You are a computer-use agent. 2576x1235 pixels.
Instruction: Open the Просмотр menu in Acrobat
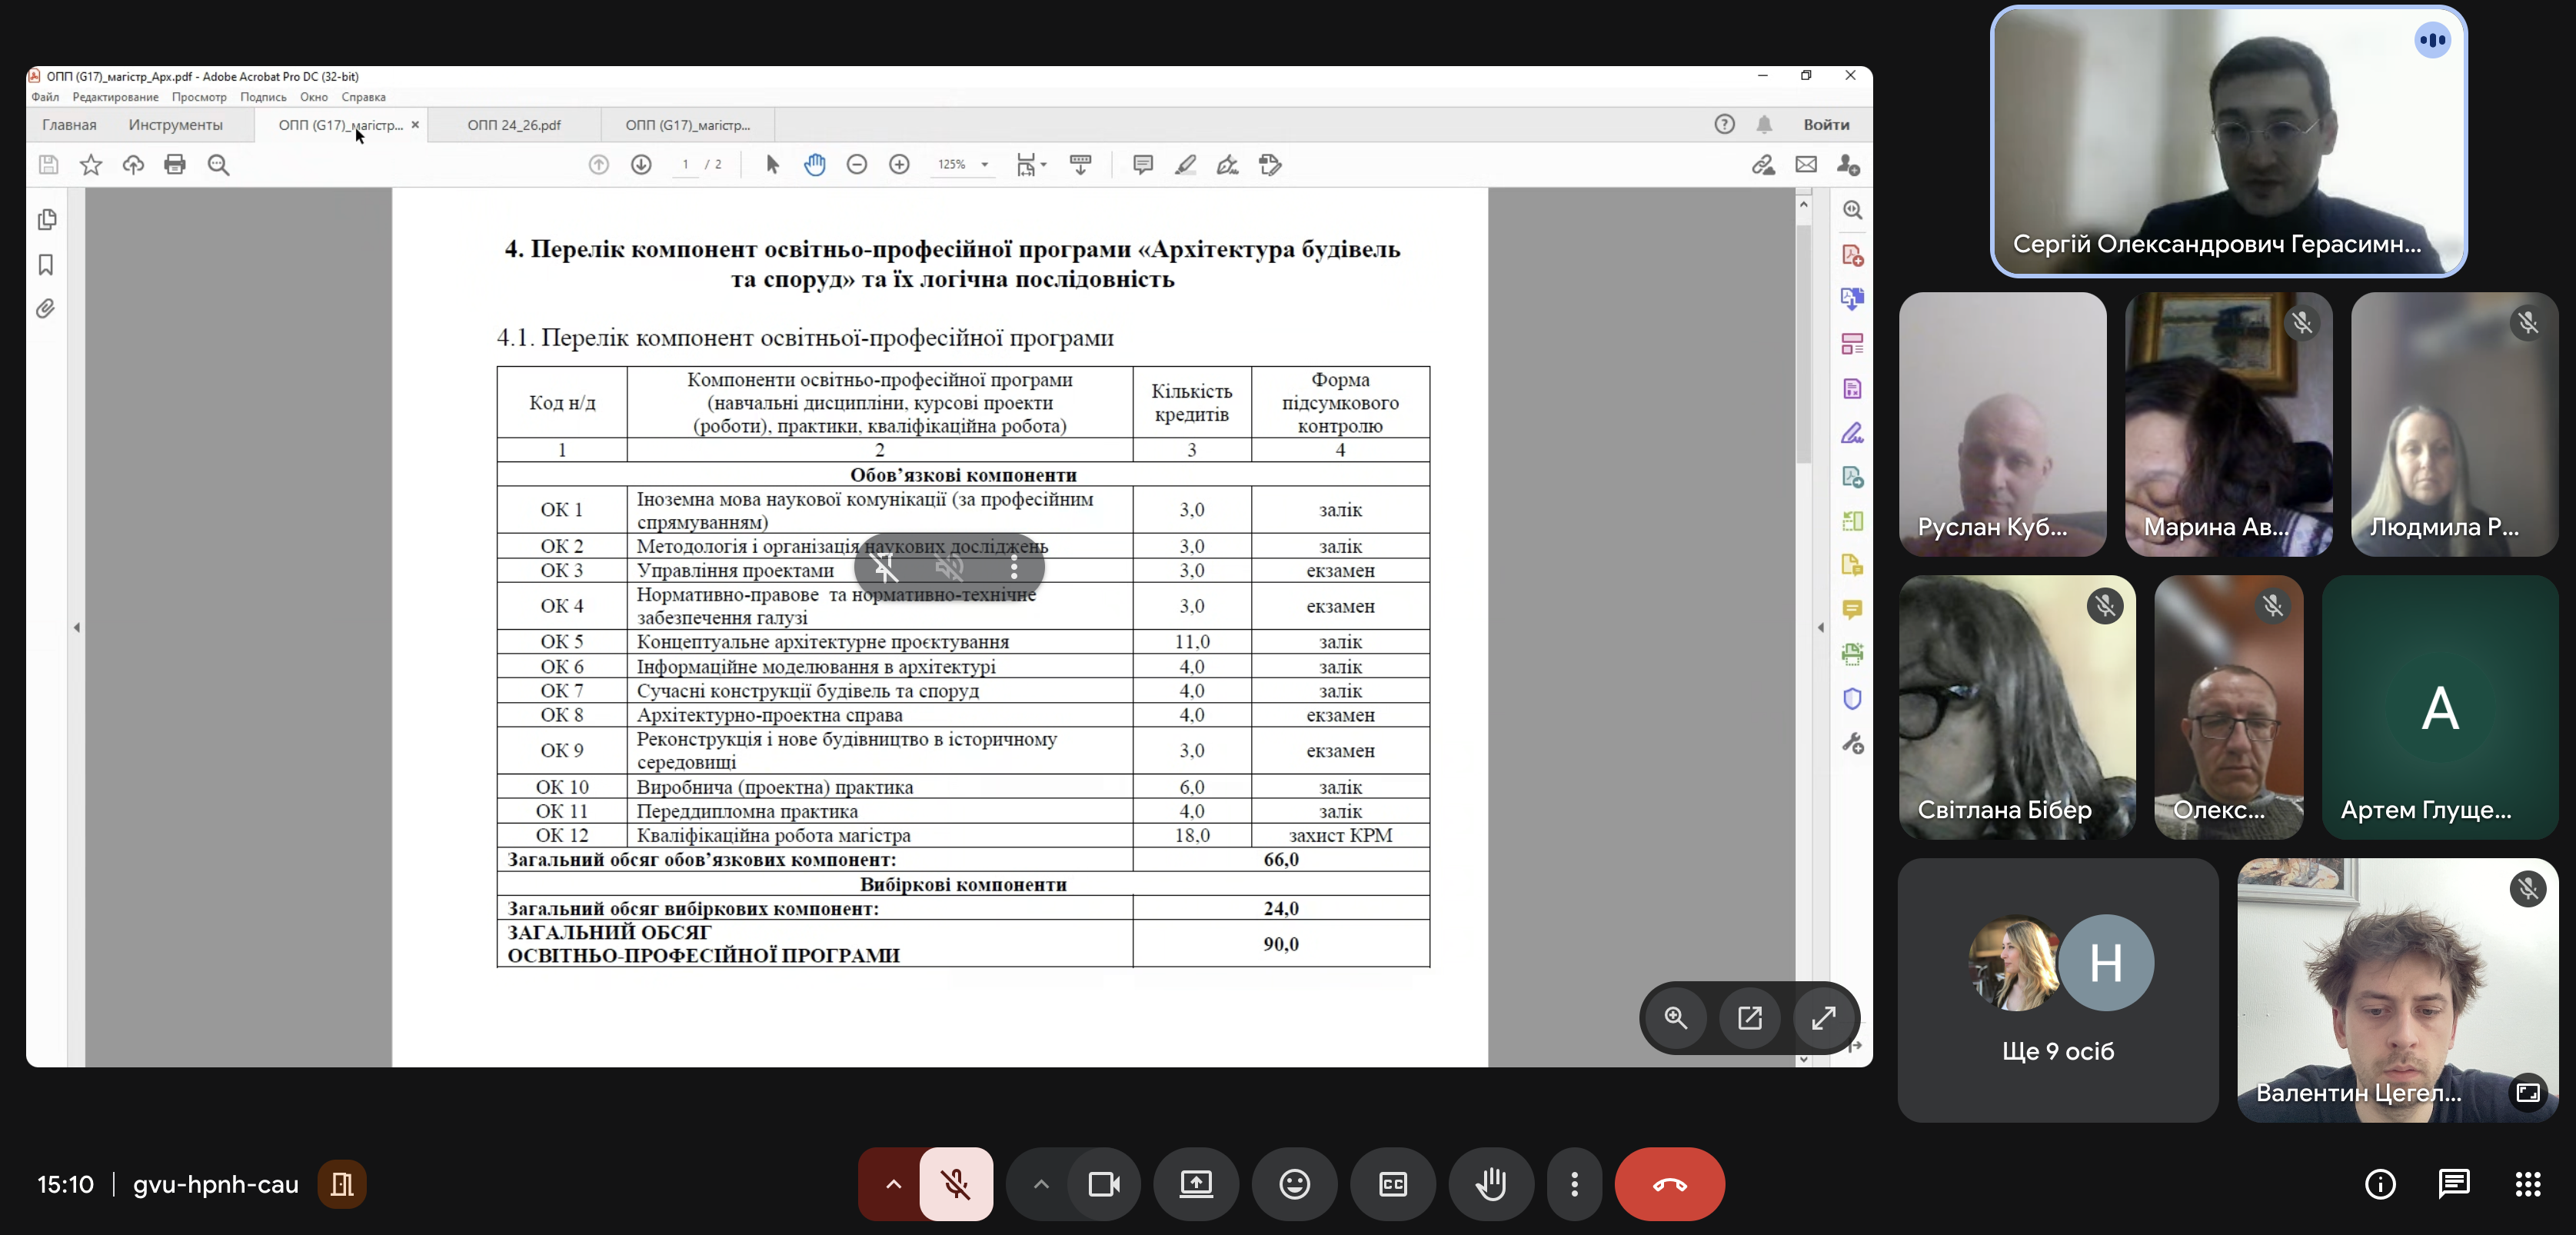pyautogui.click(x=199, y=97)
